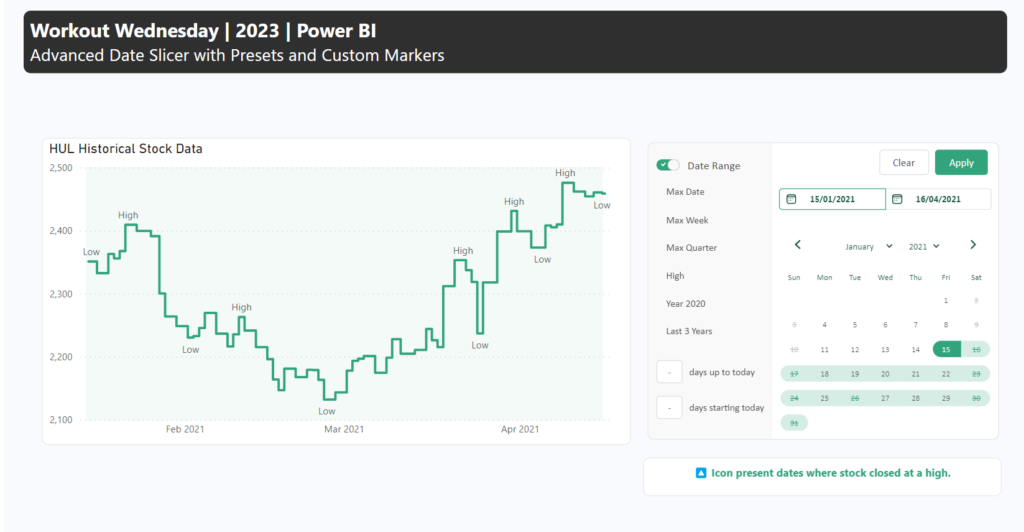Image resolution: width=1024 pixels, height=532 pixels.
Task: Toggle the Date Range switch
Action: click(667, 165)
